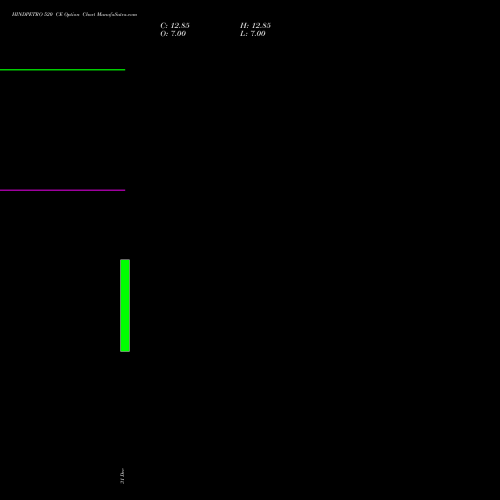This screenshot has height=500, width=500.
Task: Click the green candlestick bar
Action: click(125, 305)
